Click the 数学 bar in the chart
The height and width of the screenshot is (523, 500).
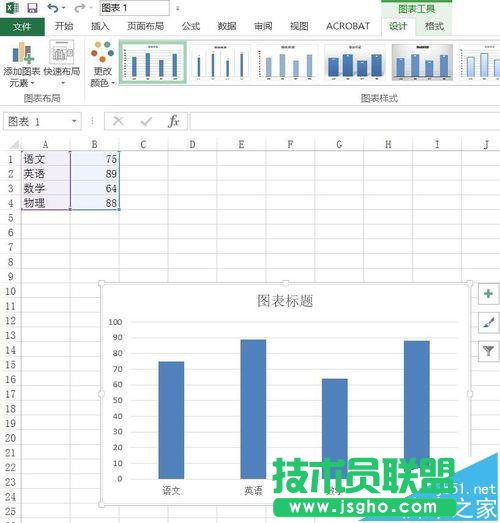[335, 419]
